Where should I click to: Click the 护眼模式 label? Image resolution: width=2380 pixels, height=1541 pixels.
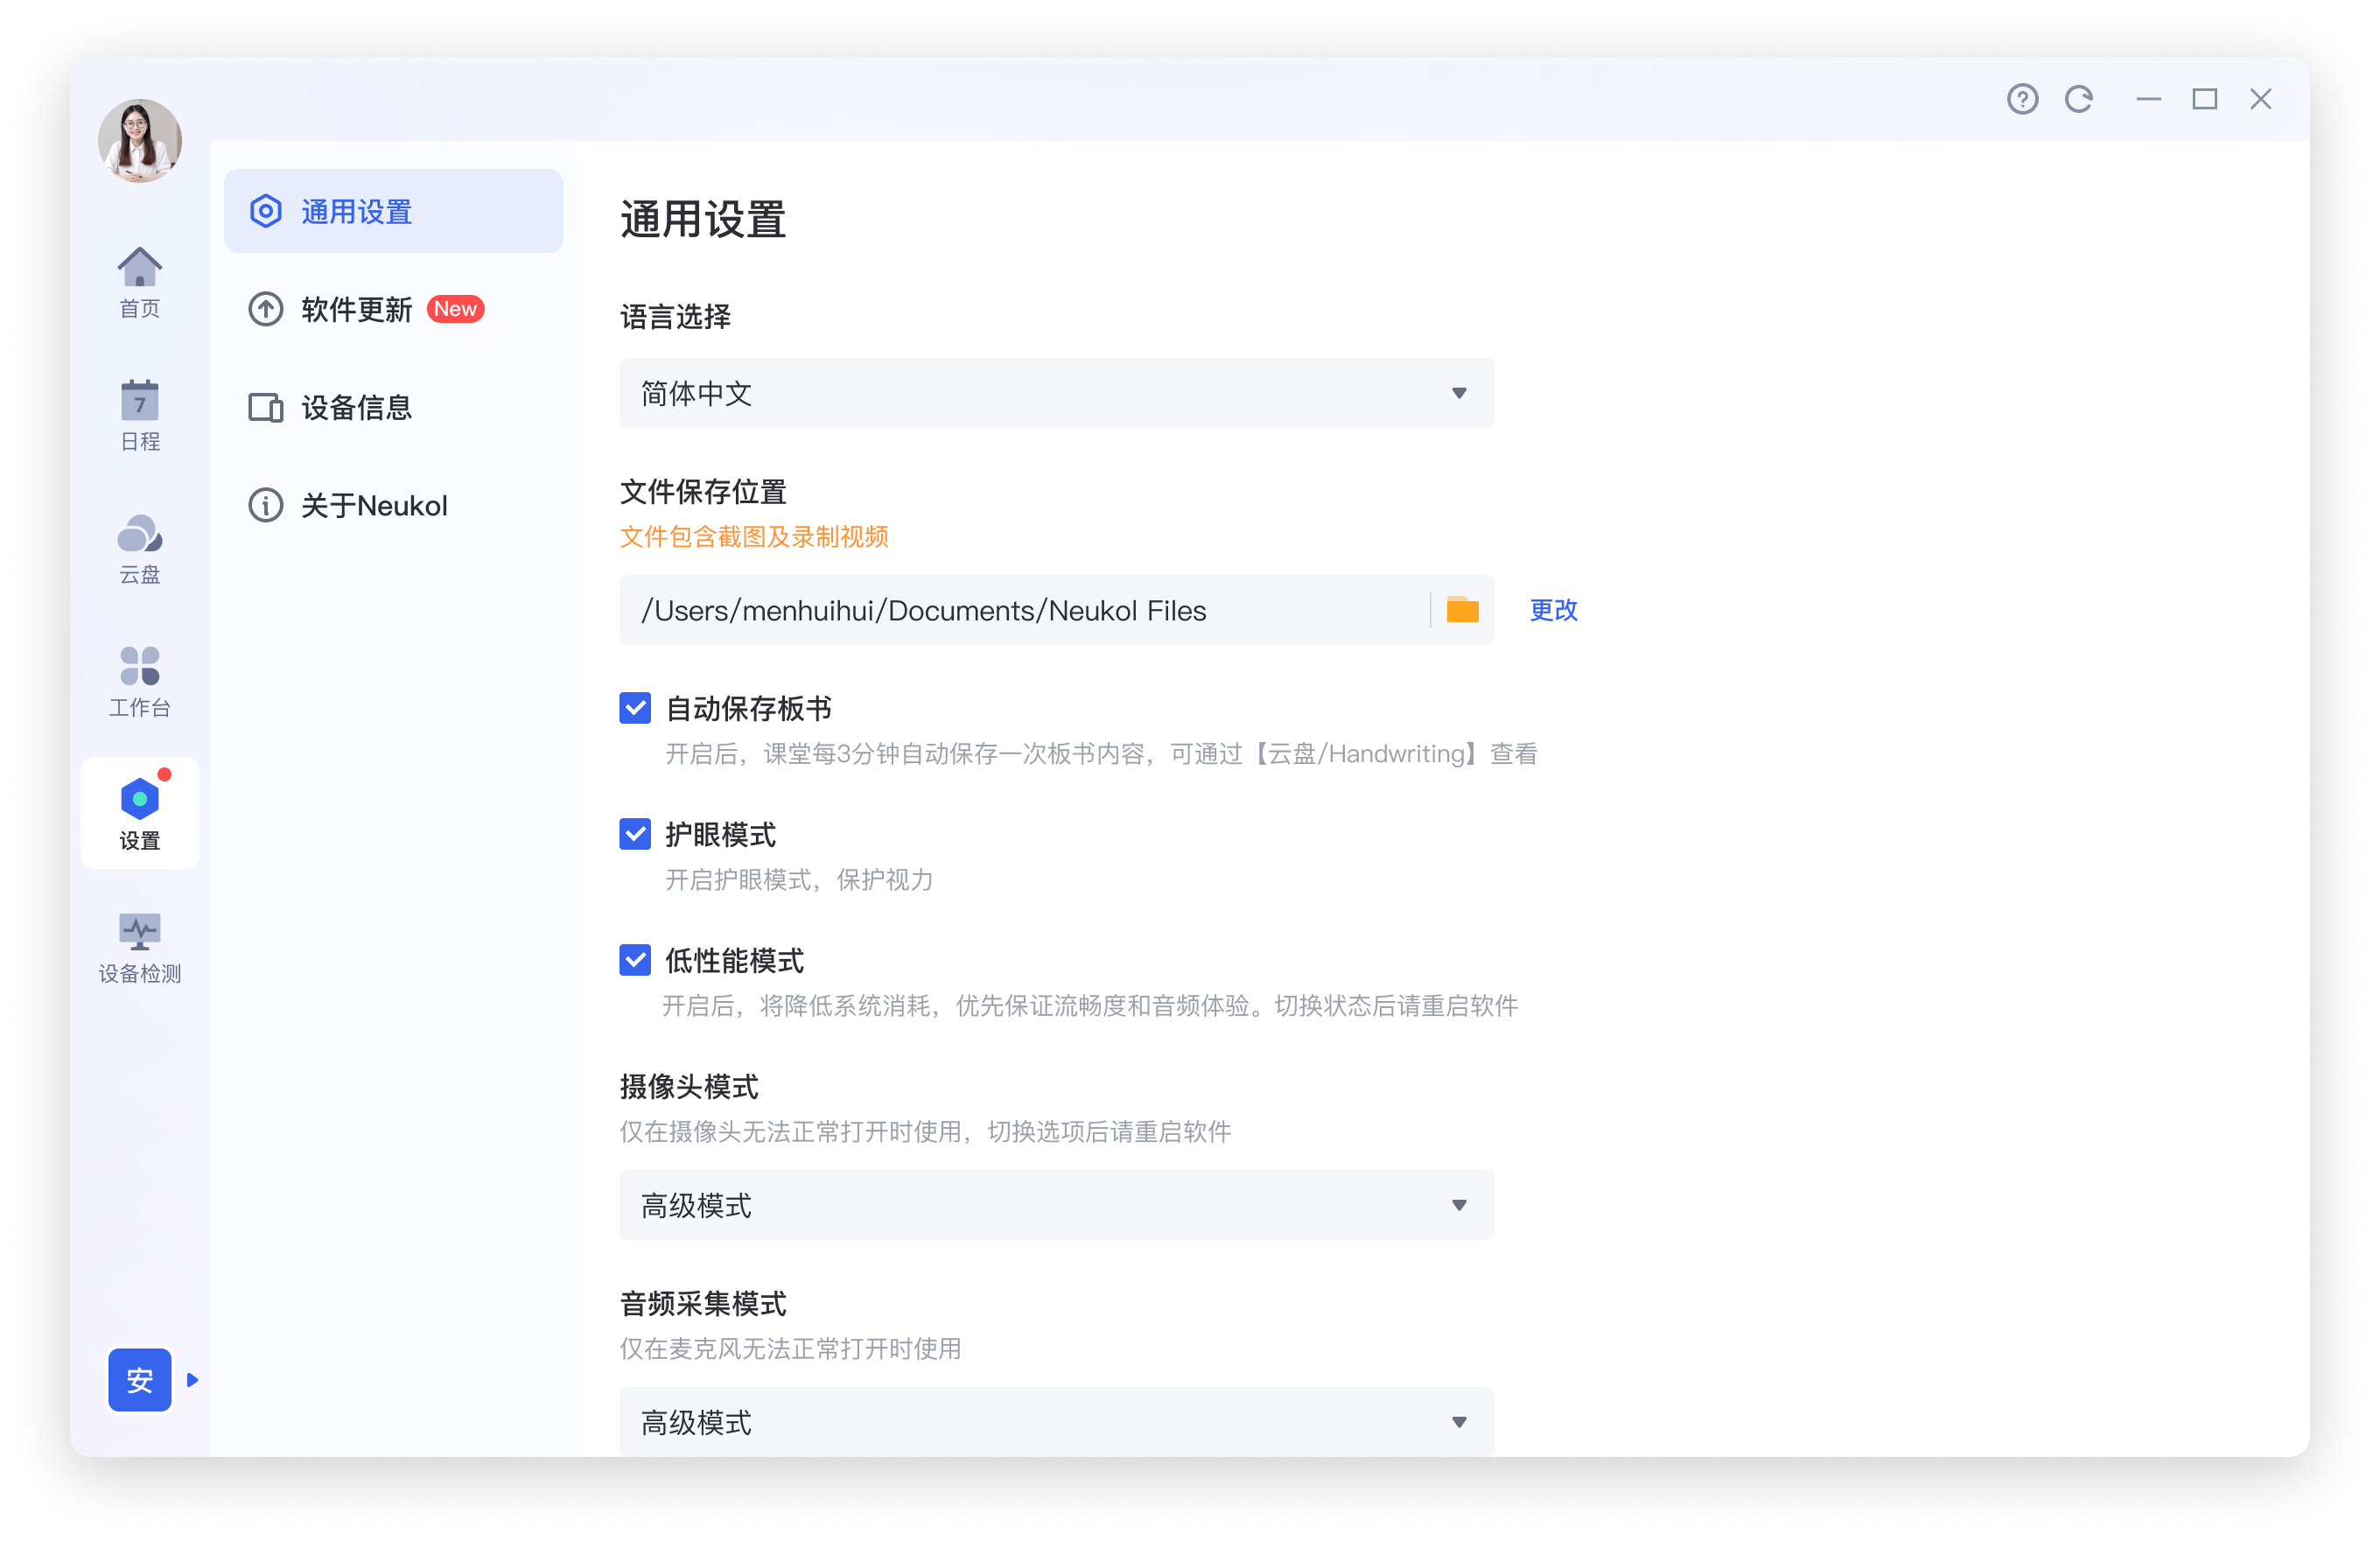[721, 835]
